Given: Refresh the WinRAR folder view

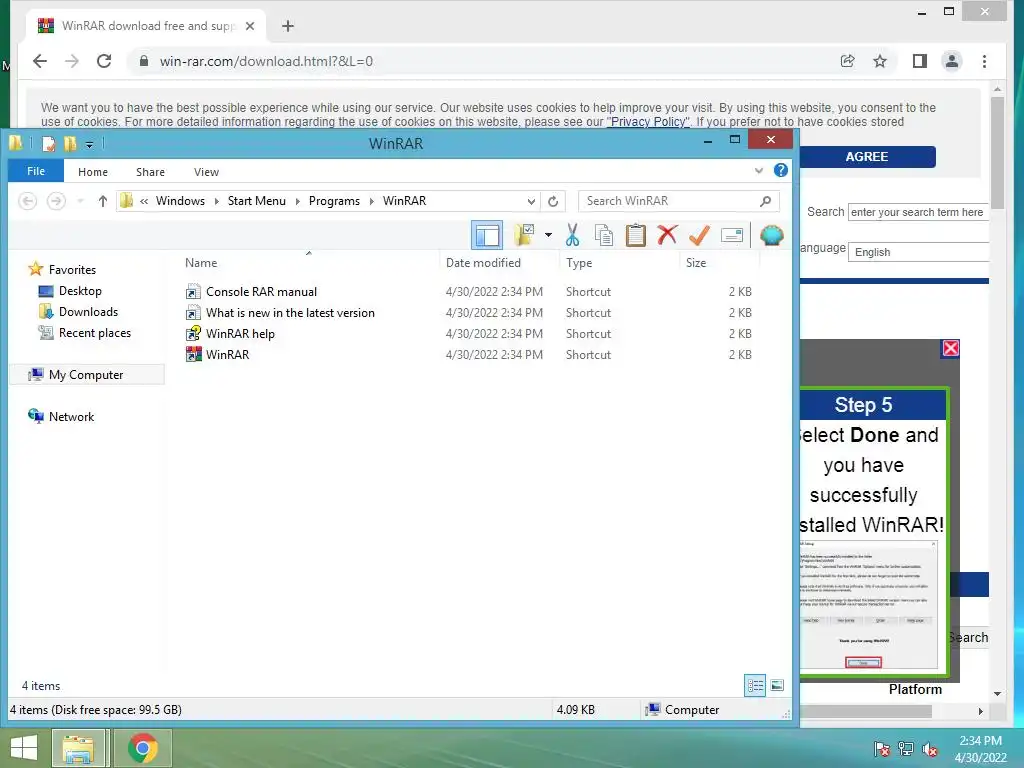Looking at the screenshot, I should point(553,201).
